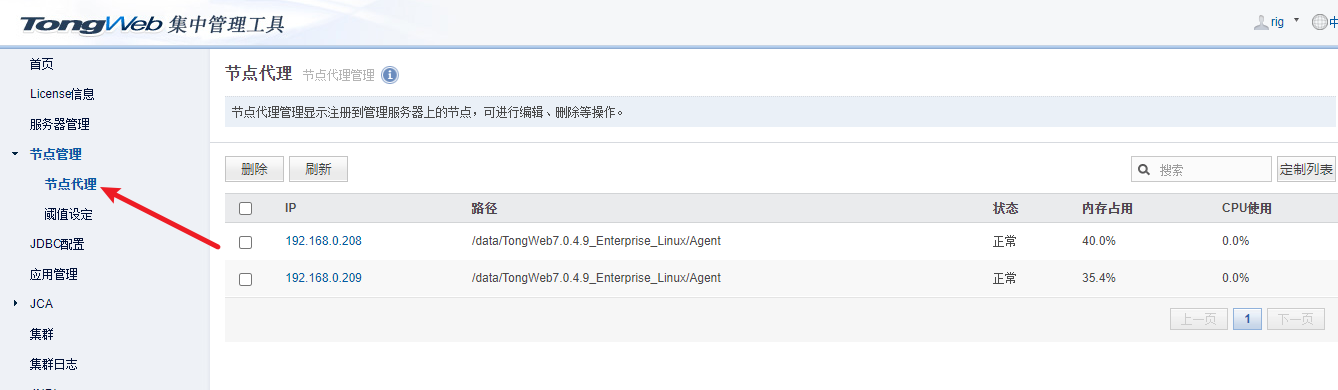The image size is (1338, 390).
Task: Open the 192.168.0.208 node link
Action: [x=323, y=241]
